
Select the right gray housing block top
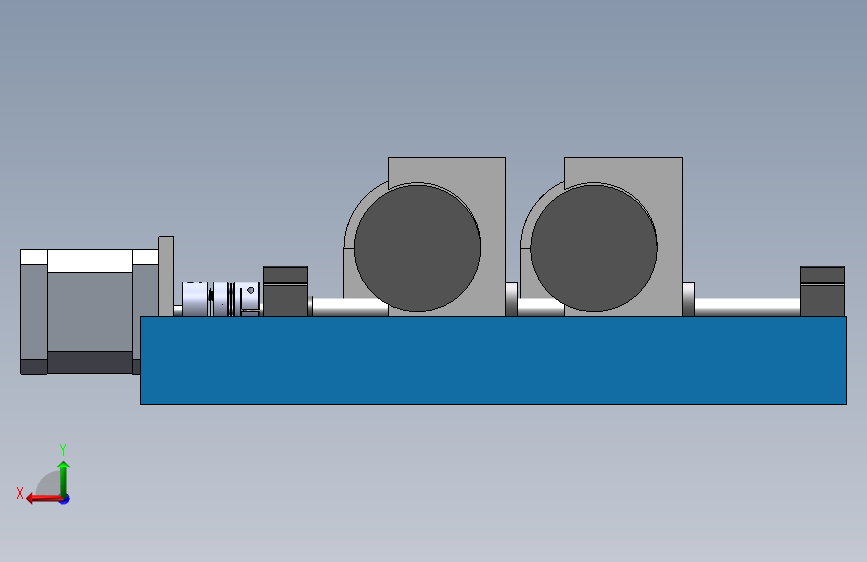[x=623, y=169]
